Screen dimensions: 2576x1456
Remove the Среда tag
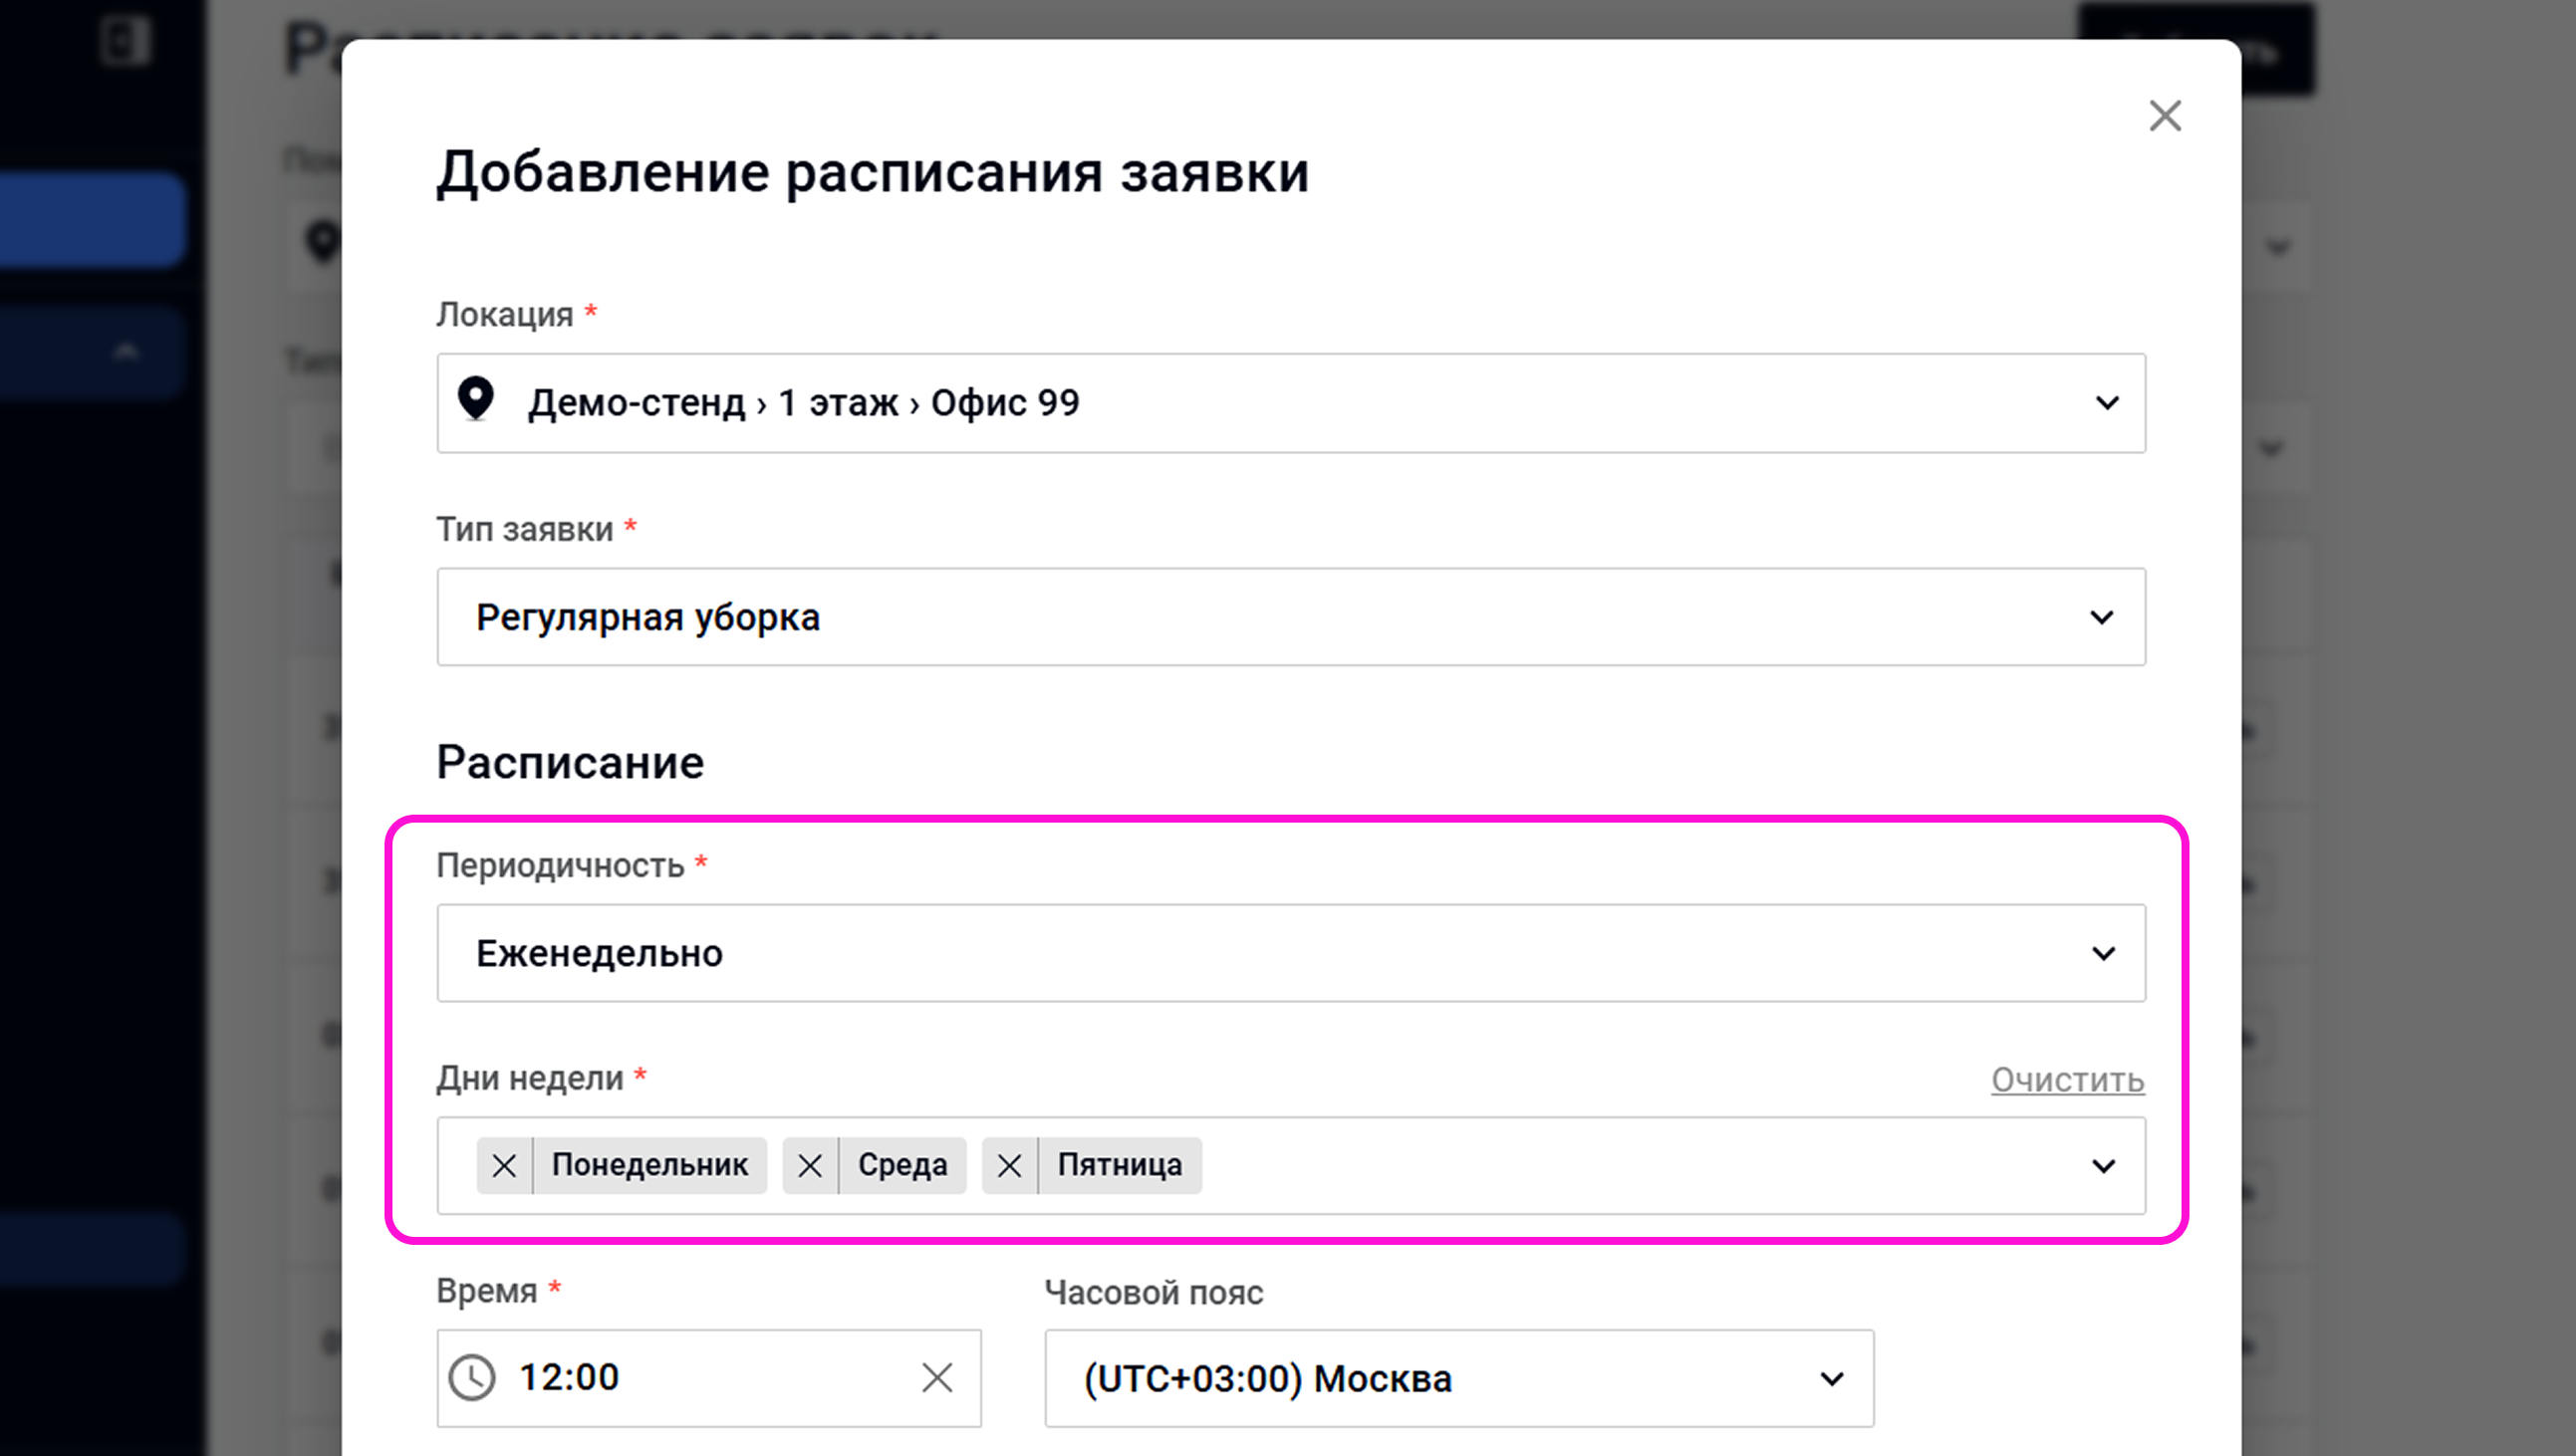click(810, 1166)
